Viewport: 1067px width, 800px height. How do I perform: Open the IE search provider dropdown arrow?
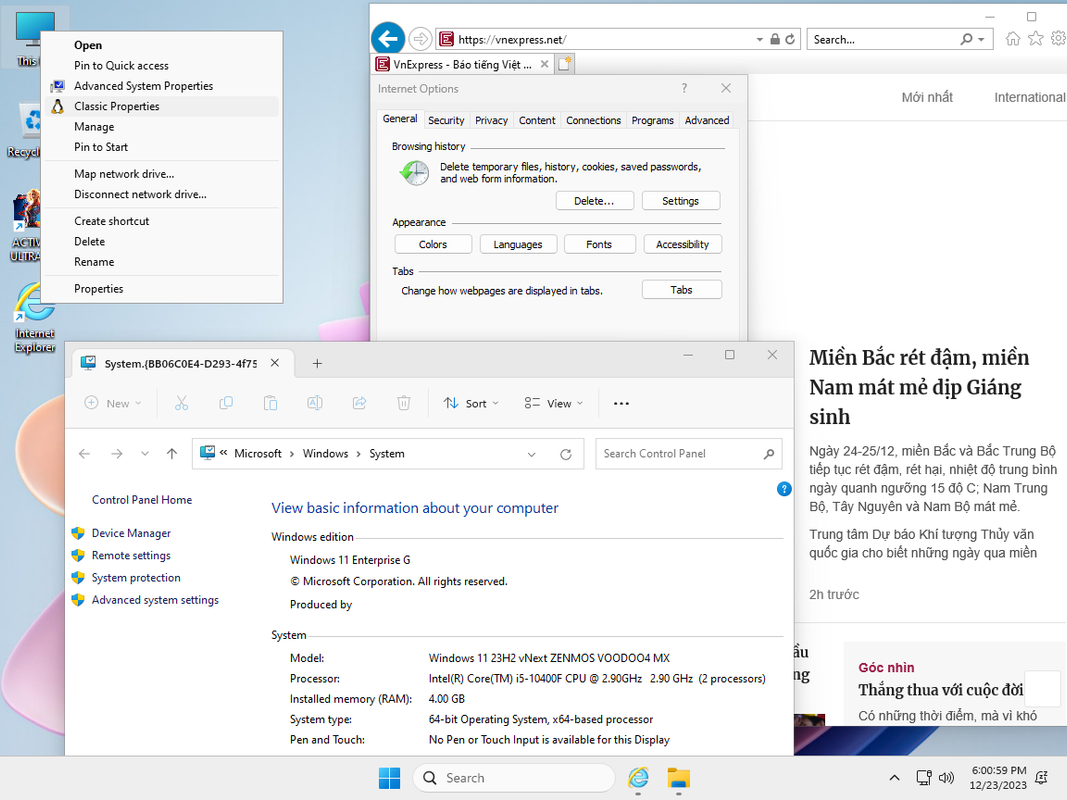(x=981, y=39)
